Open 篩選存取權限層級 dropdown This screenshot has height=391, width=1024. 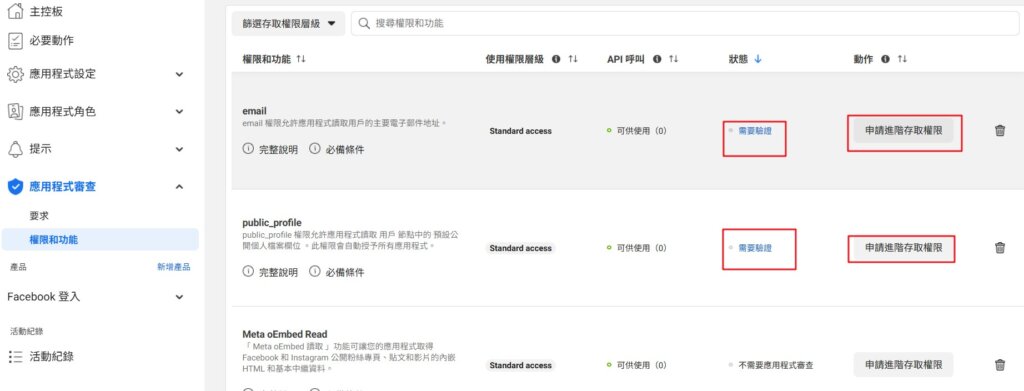coord(288,23)
